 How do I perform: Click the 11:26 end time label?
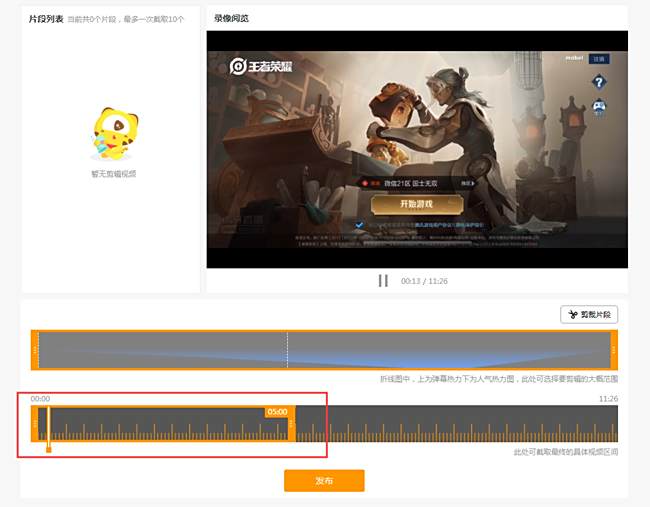point(608,399)
